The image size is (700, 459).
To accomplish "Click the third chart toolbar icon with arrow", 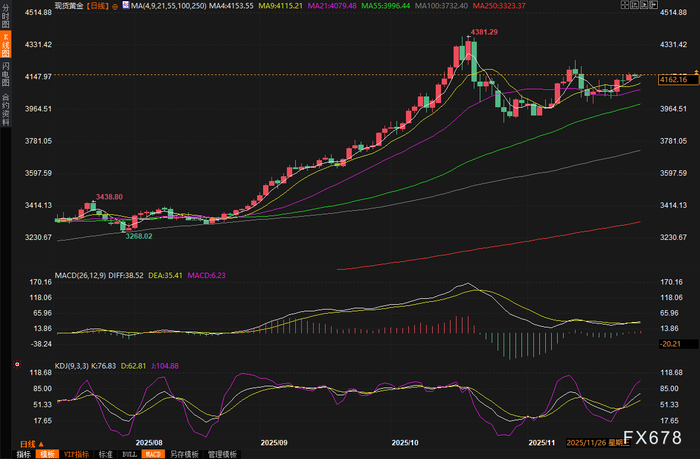I will 644,4.
